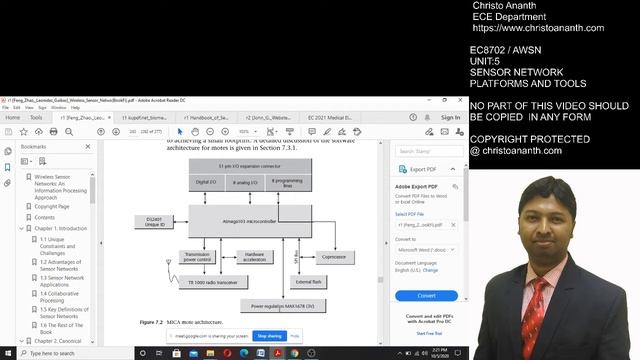Click Hide on the sharing bar
The image size is (640, 360).
coord(295,336)
